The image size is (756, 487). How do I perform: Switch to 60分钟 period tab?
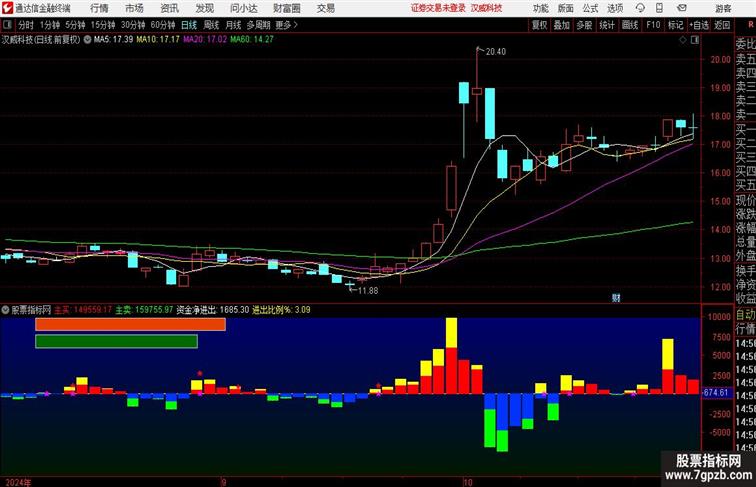coord(162,25)
